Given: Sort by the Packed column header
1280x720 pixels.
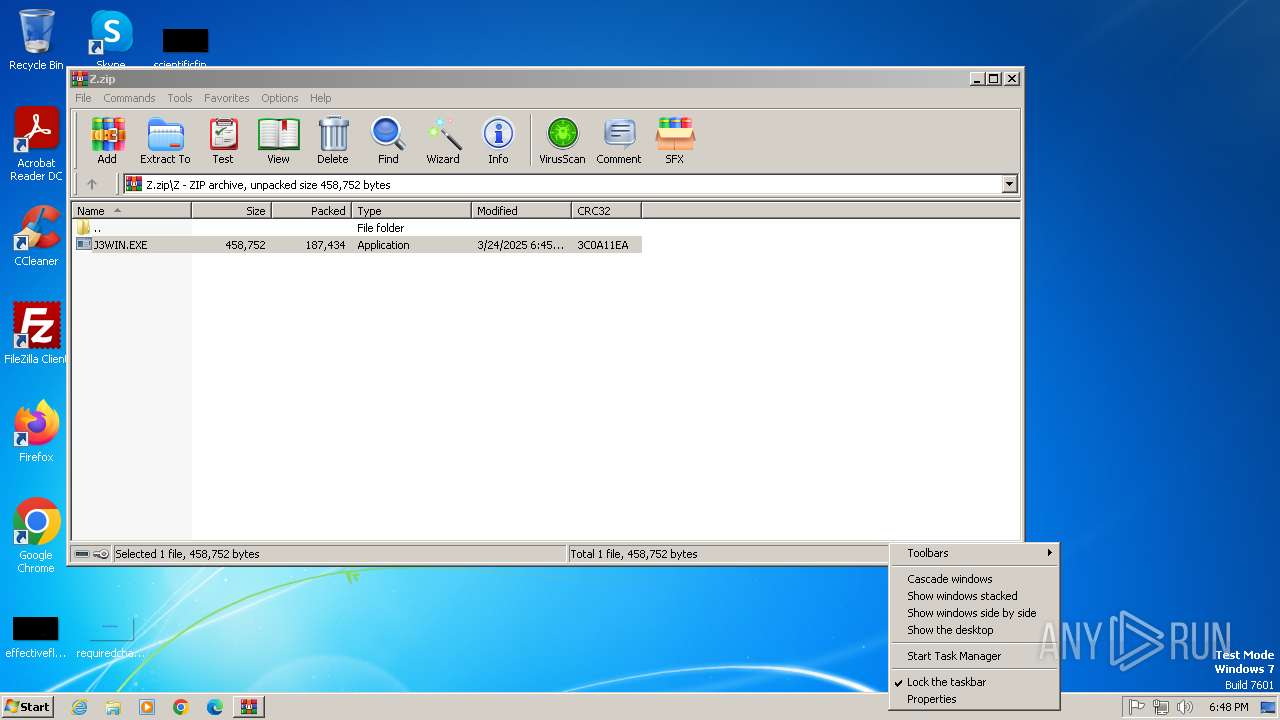Looking at the screenshot, I should pyautogui.click(x=312, y=211).
